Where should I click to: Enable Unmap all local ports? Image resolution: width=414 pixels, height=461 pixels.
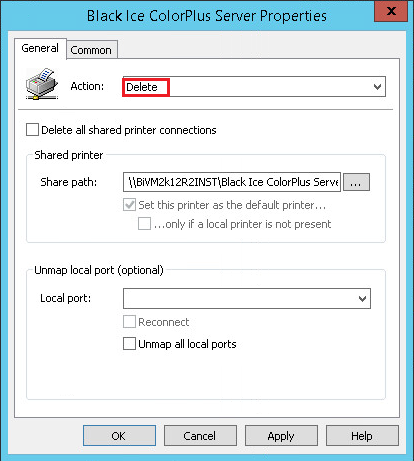coord(129,344)
